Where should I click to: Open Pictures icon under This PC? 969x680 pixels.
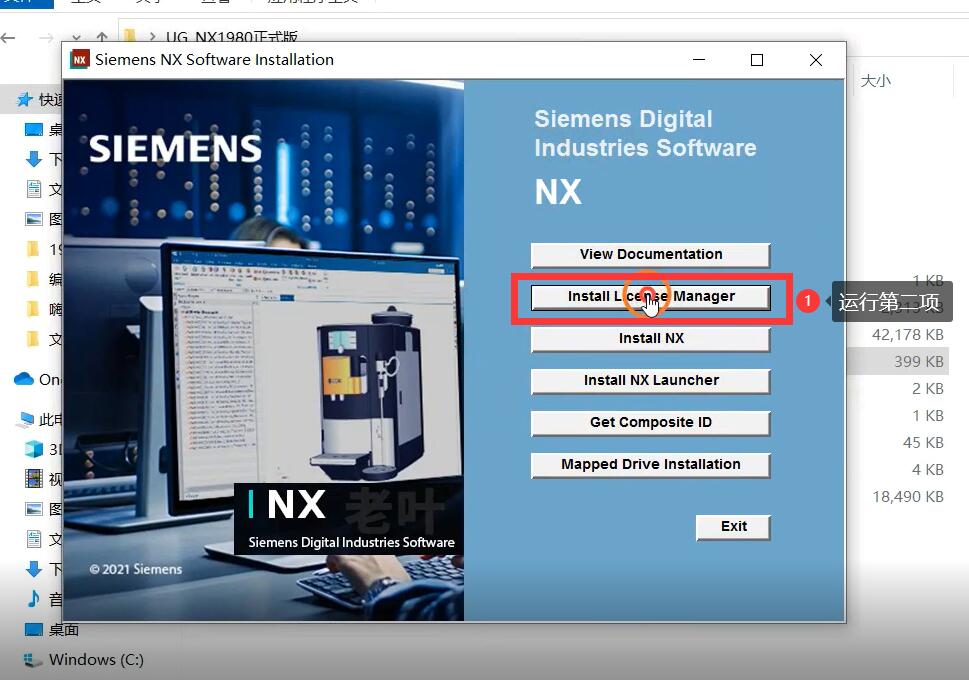(x=33, y=509)
